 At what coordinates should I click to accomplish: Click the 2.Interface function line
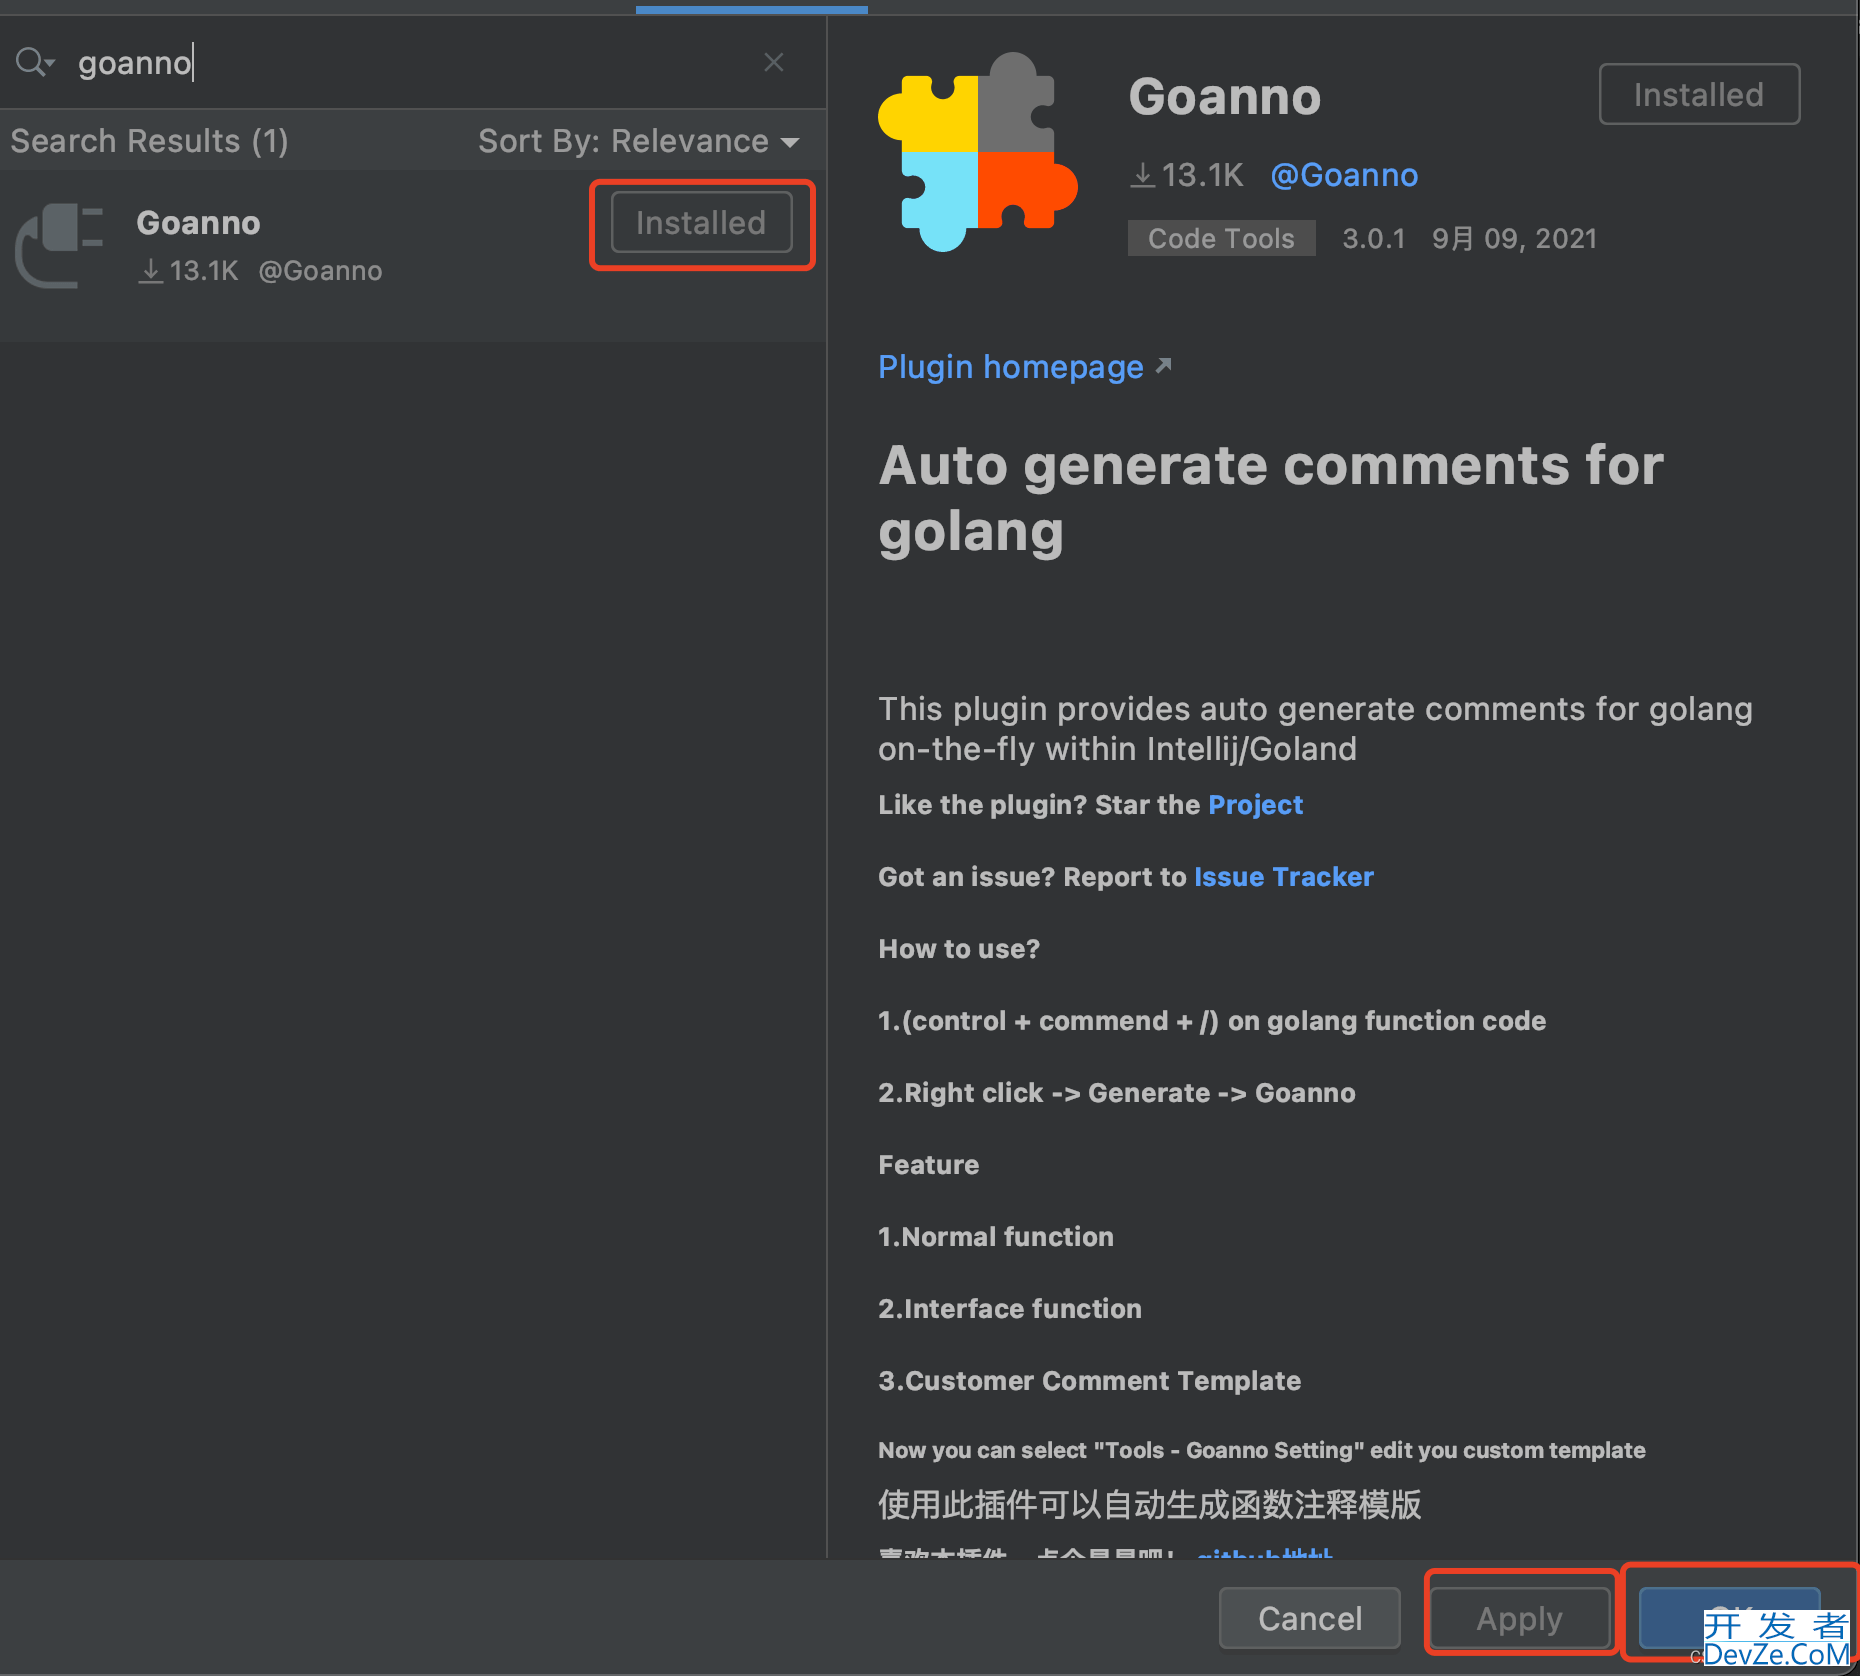coord(1010,1309)
